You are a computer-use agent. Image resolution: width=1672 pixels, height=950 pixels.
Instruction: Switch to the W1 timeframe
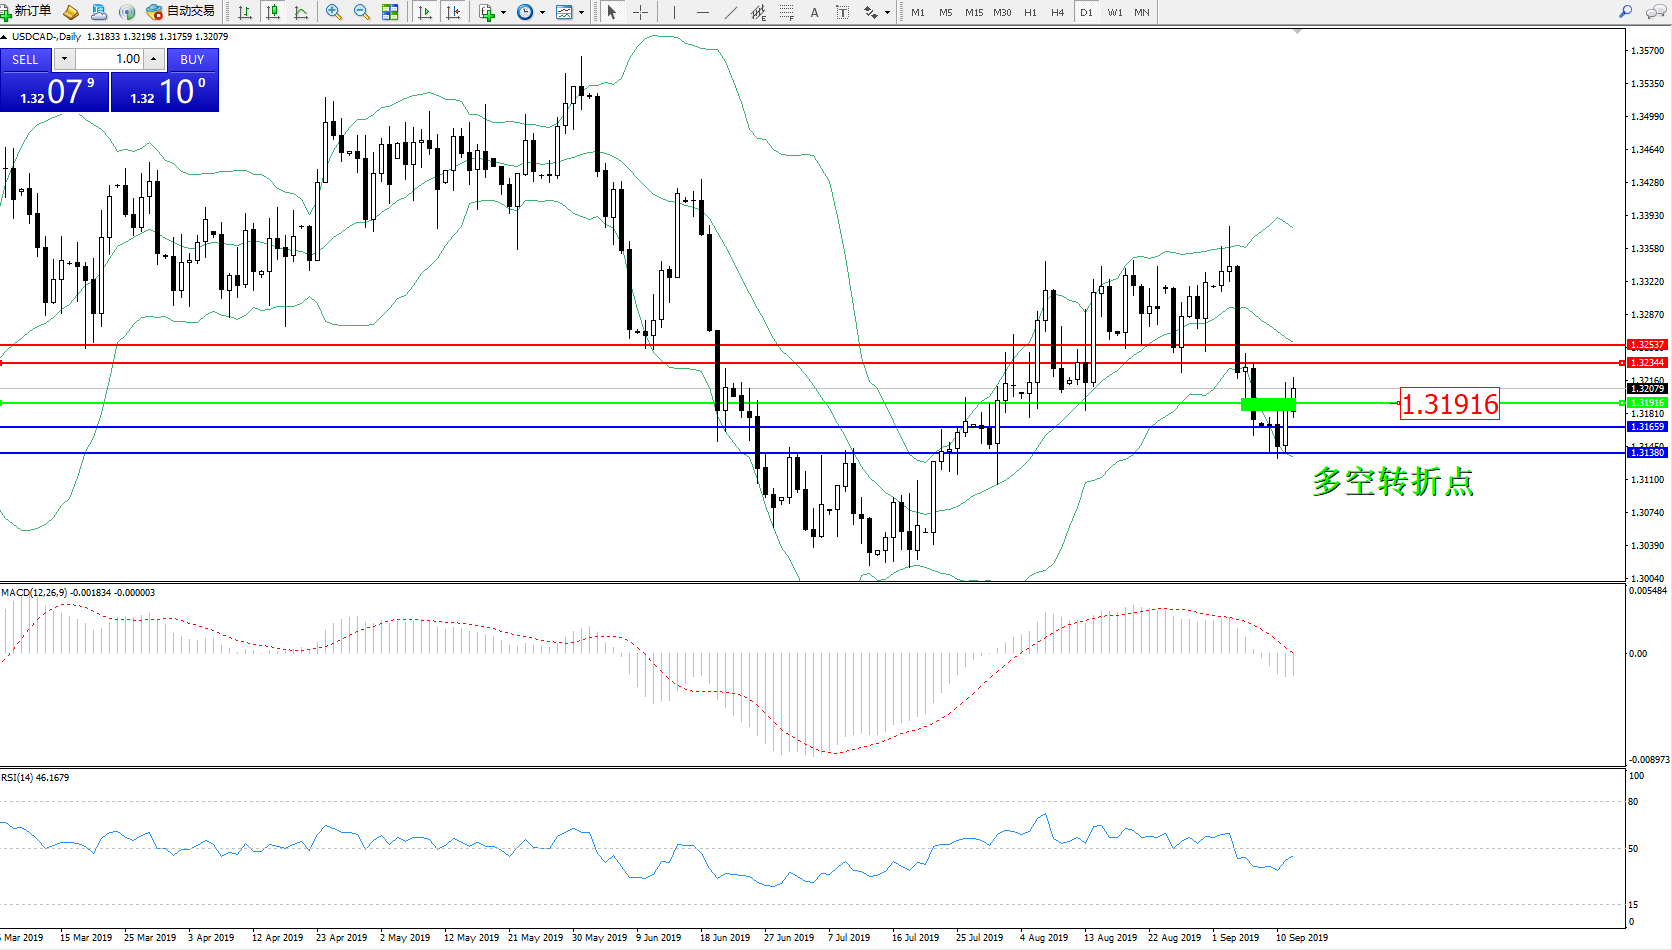[x=1114, y=12]
